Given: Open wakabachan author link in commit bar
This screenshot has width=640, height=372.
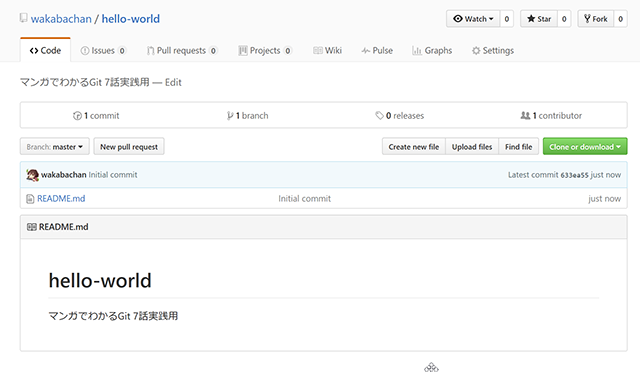Looking at the screenshot, I should (64, 175).
